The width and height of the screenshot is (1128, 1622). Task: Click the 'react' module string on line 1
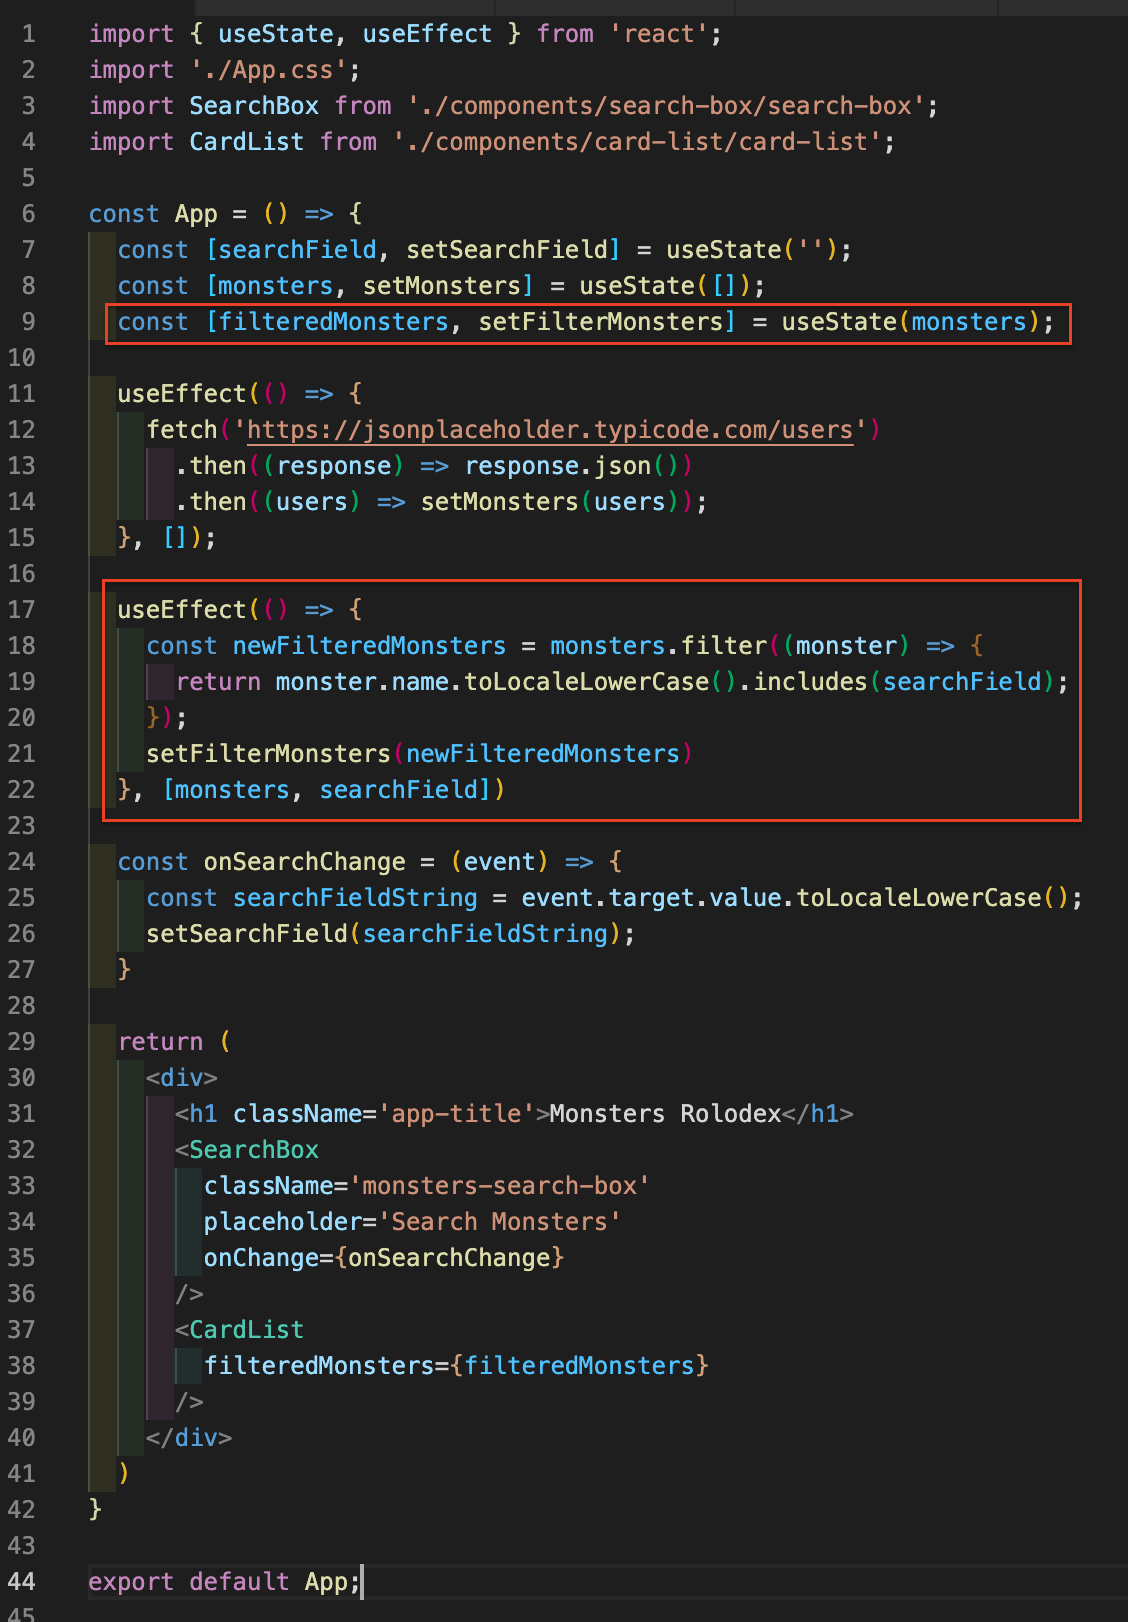coord(659,34)
